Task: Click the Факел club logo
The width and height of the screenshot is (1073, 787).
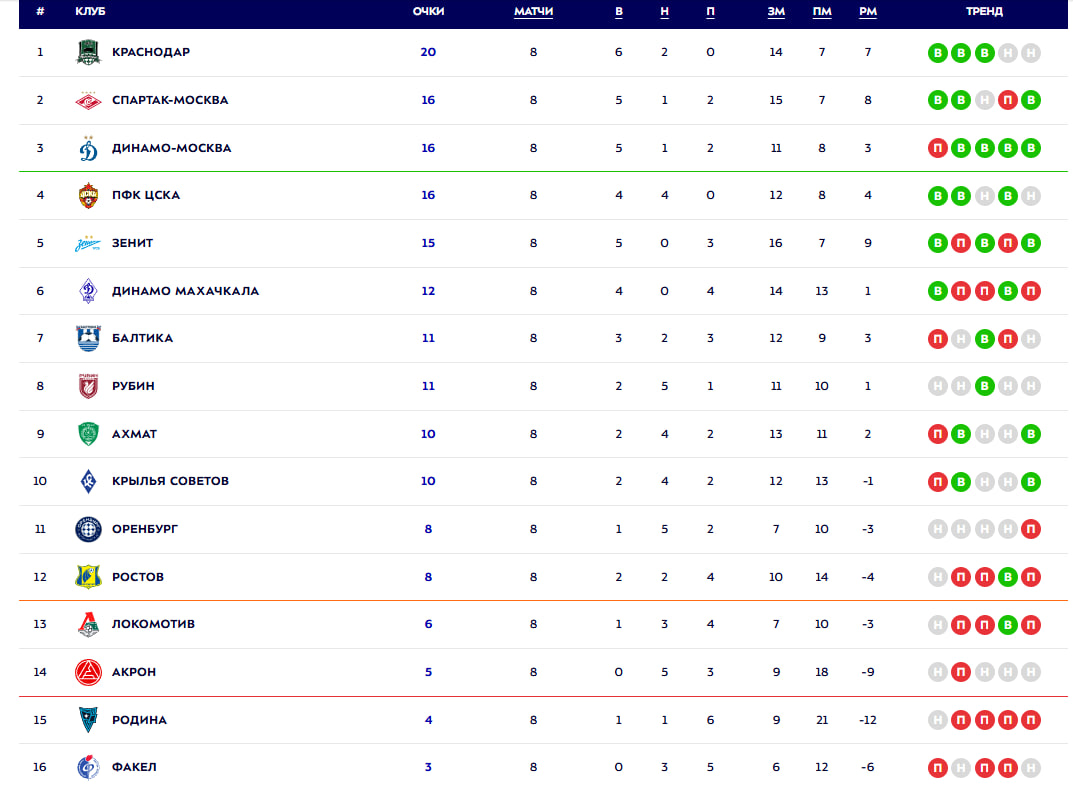Action: (88, 767)
